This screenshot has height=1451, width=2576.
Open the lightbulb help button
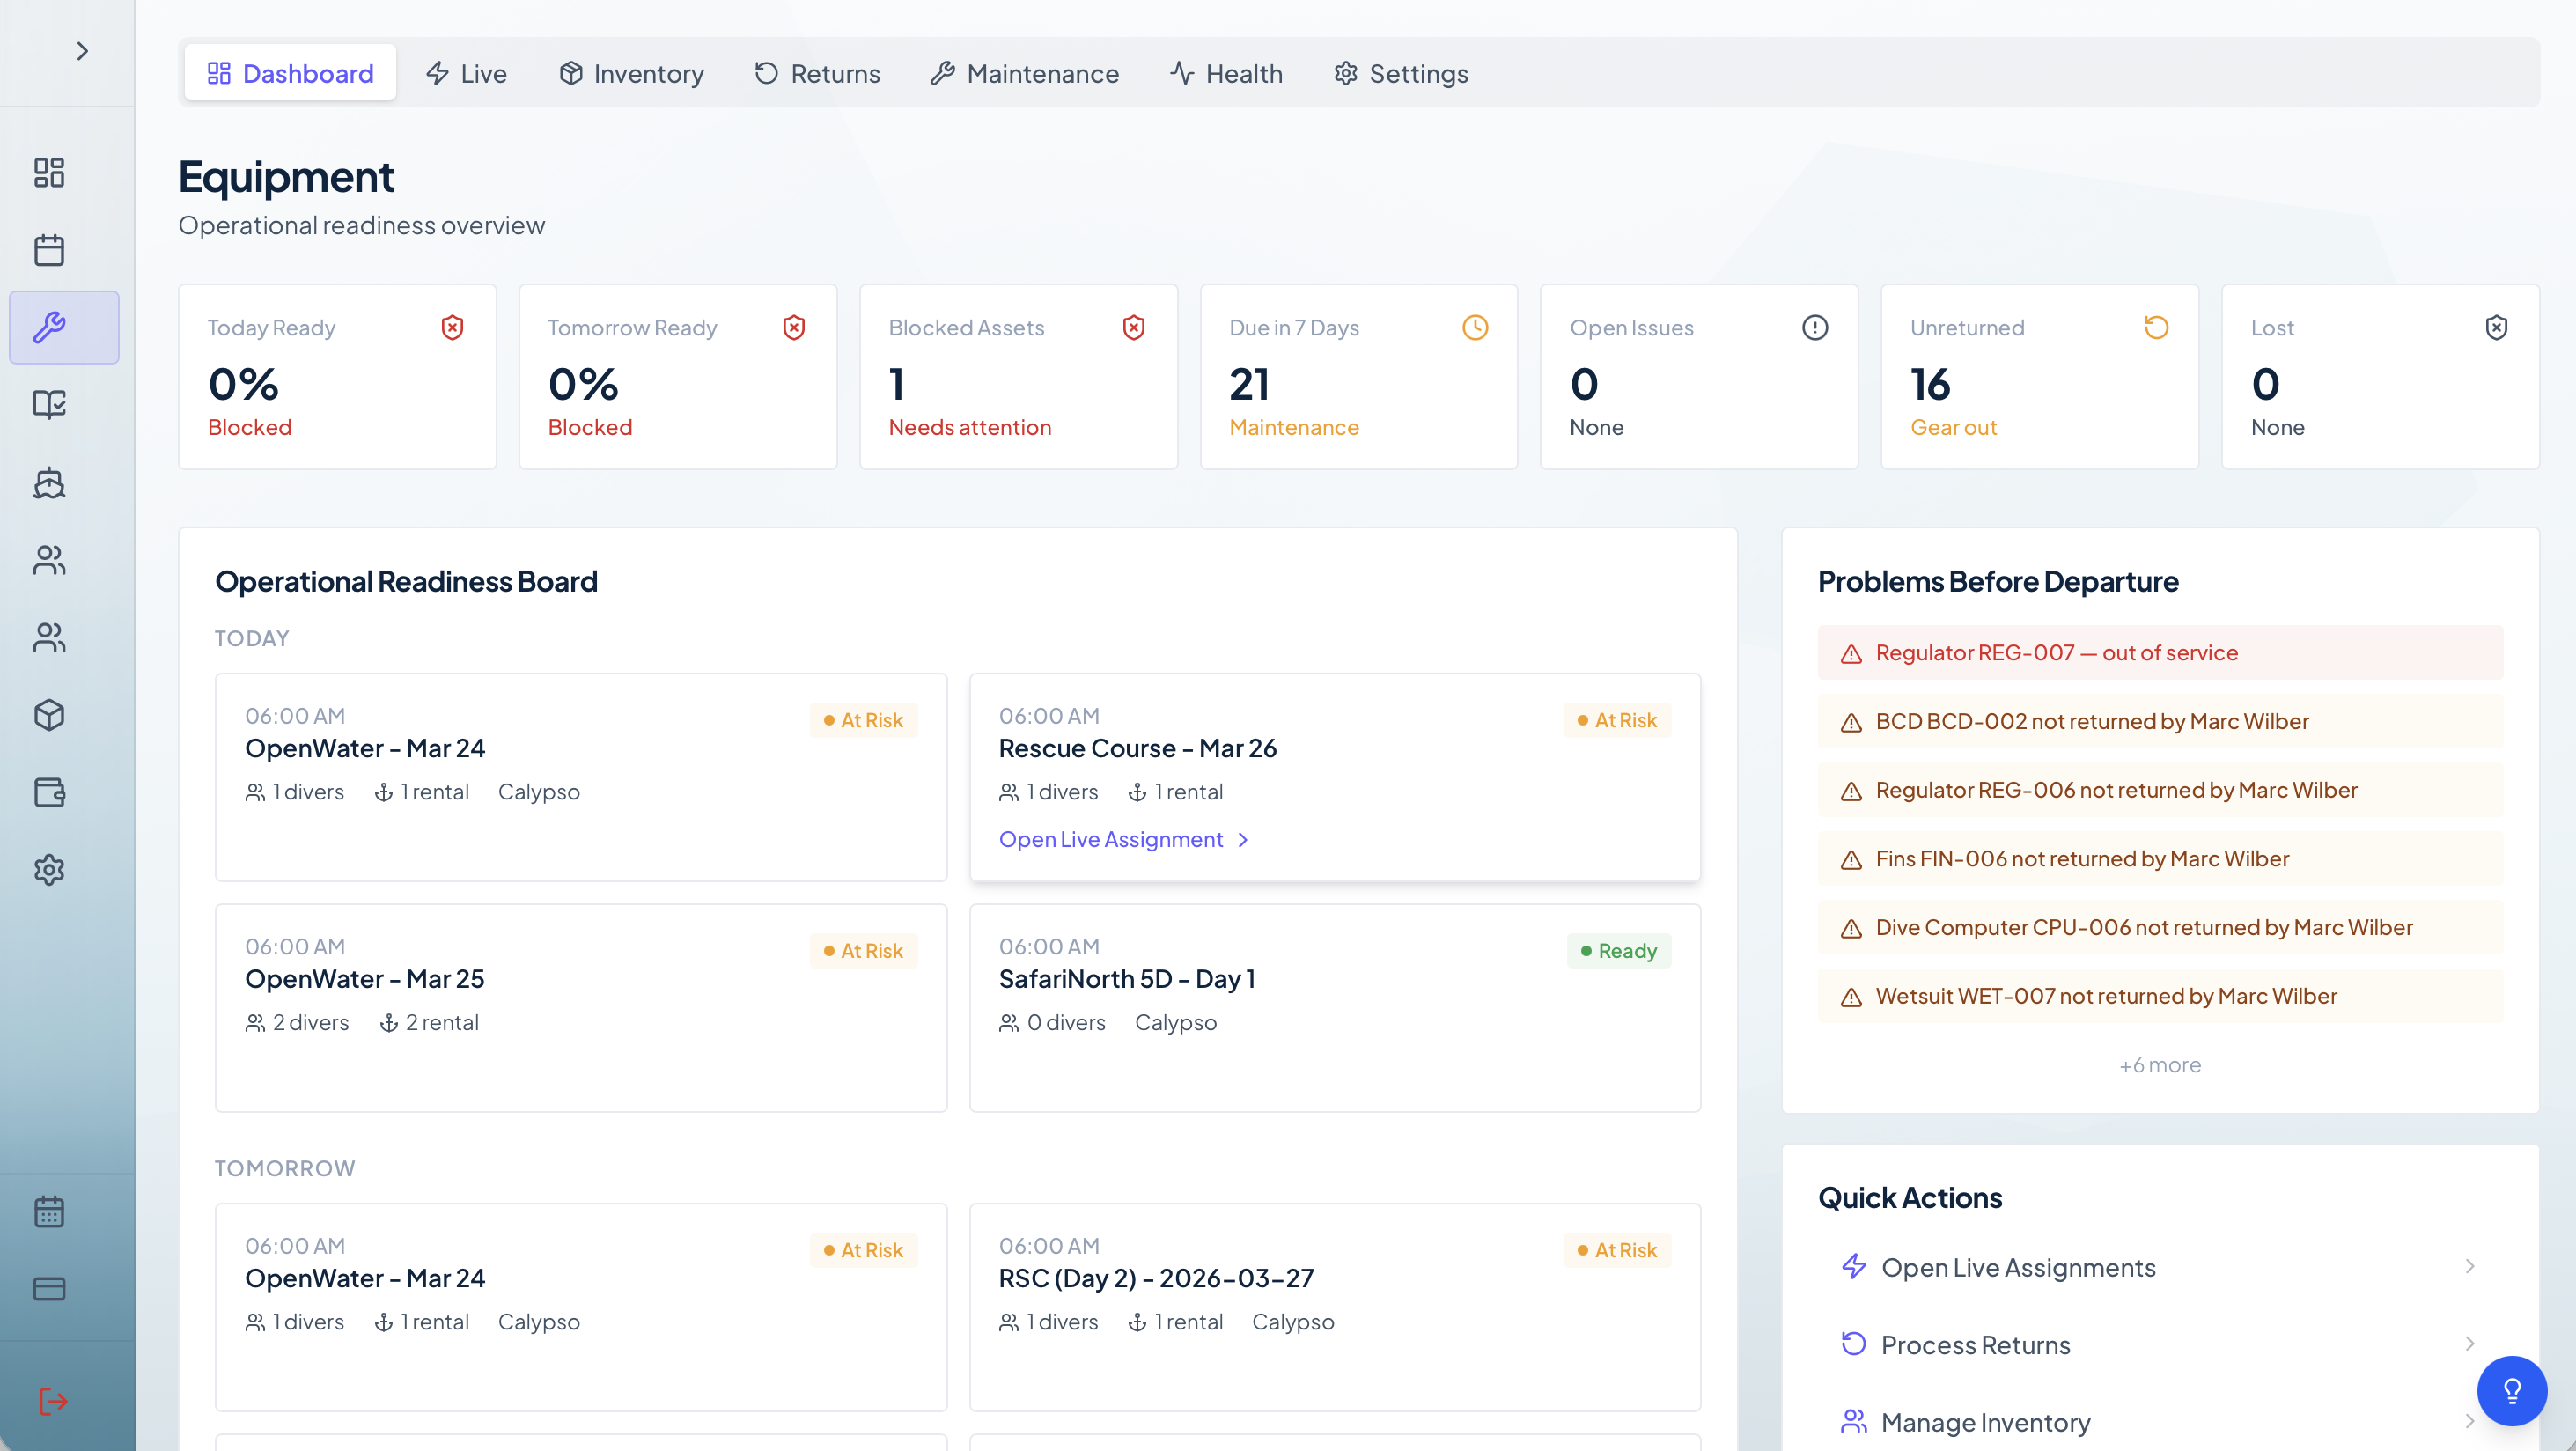click(x=2512, y=1391)
